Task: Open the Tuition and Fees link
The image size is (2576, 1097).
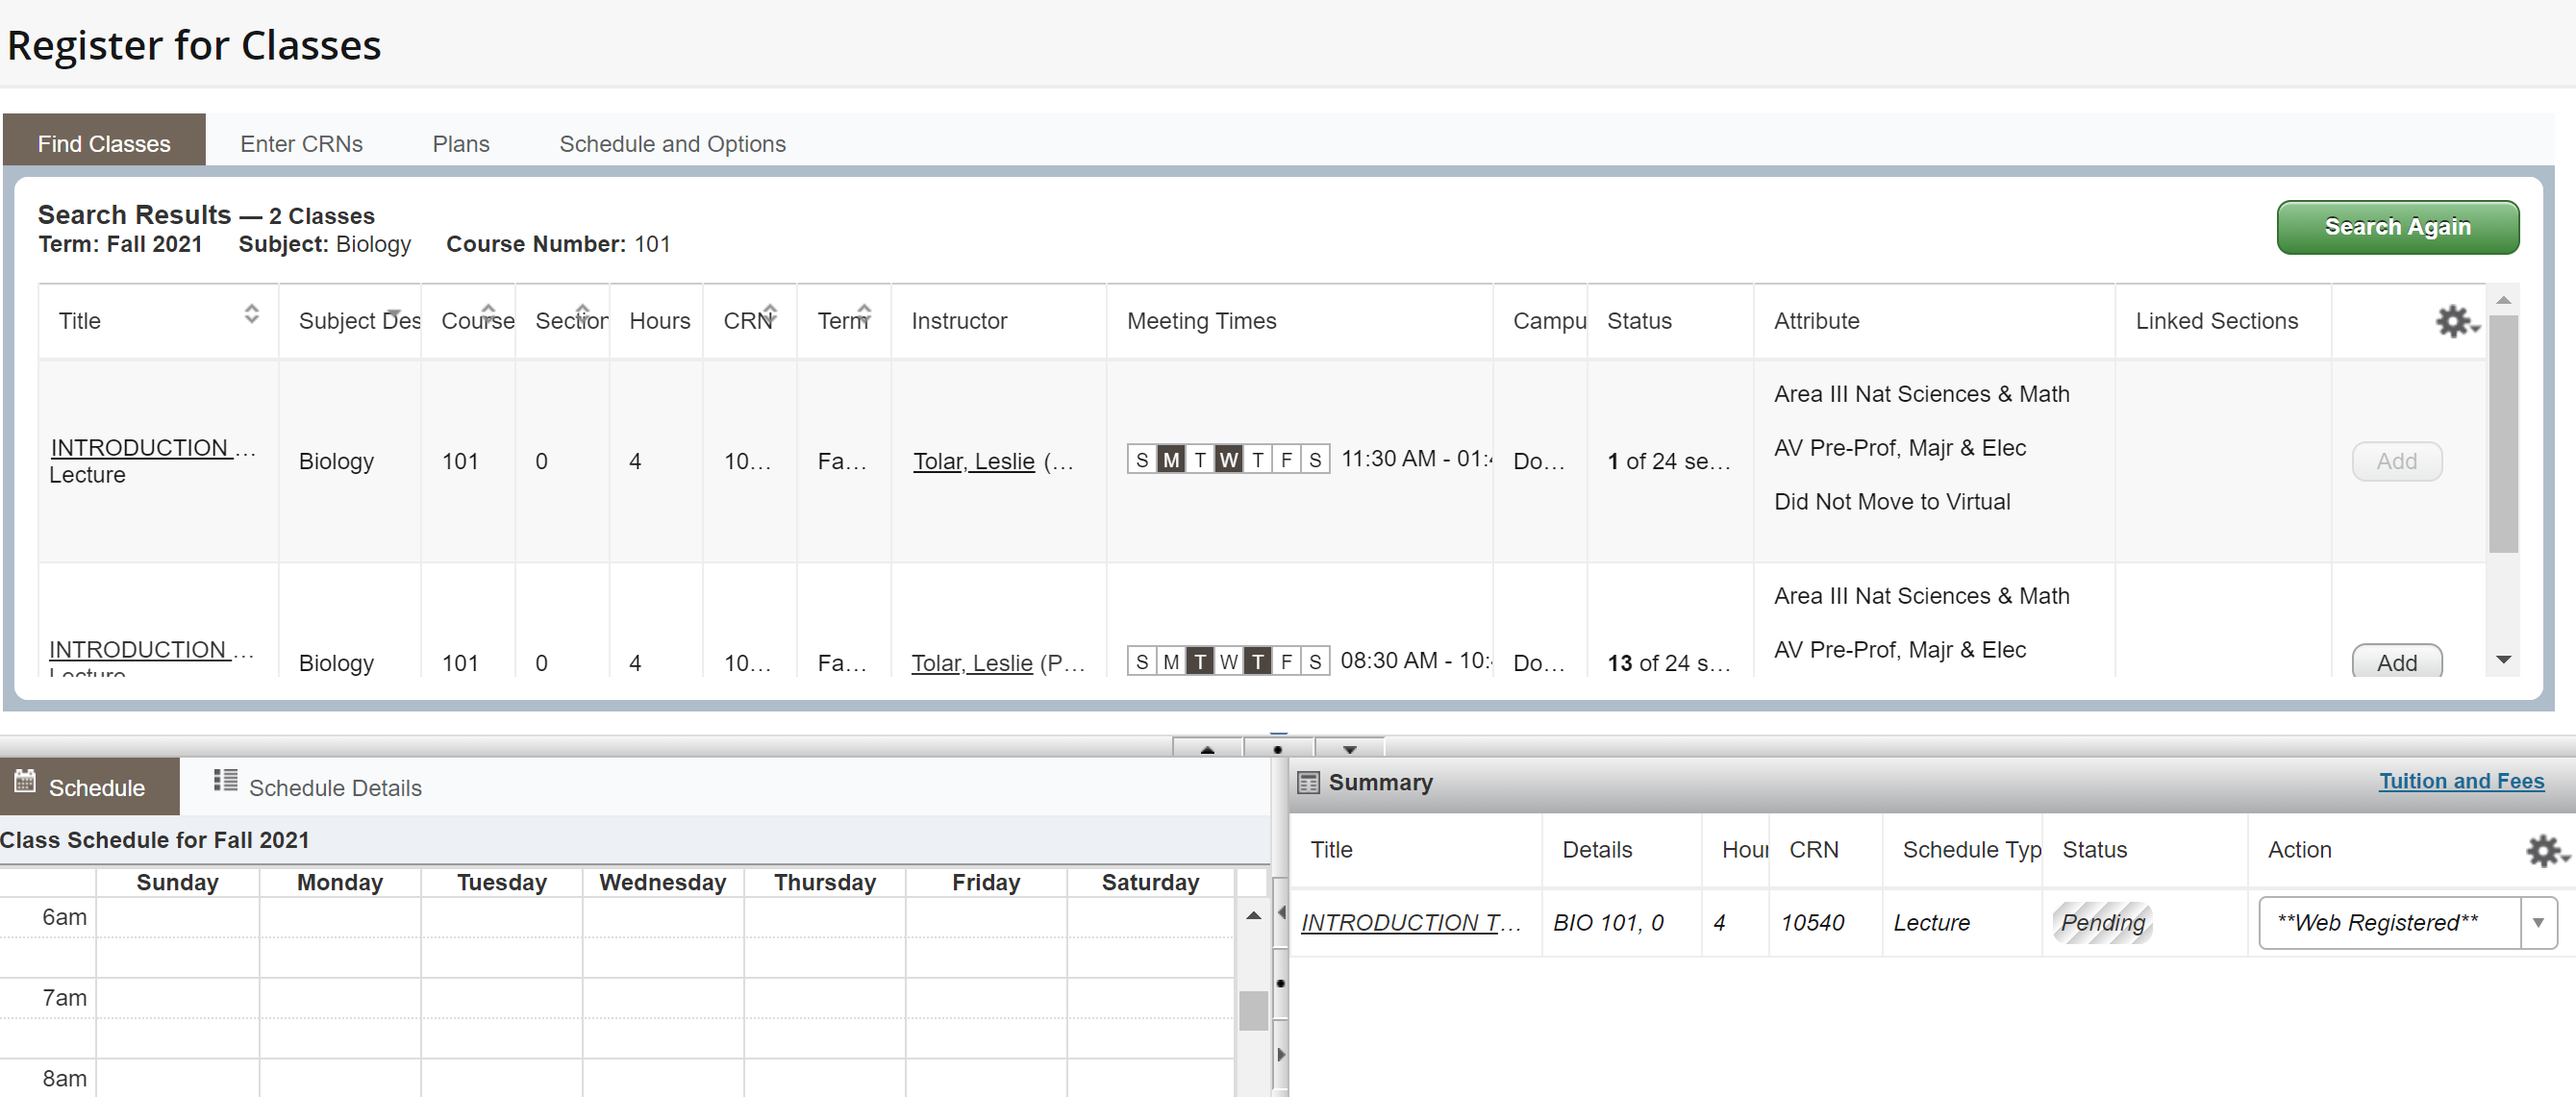Action: [2461, 781]
